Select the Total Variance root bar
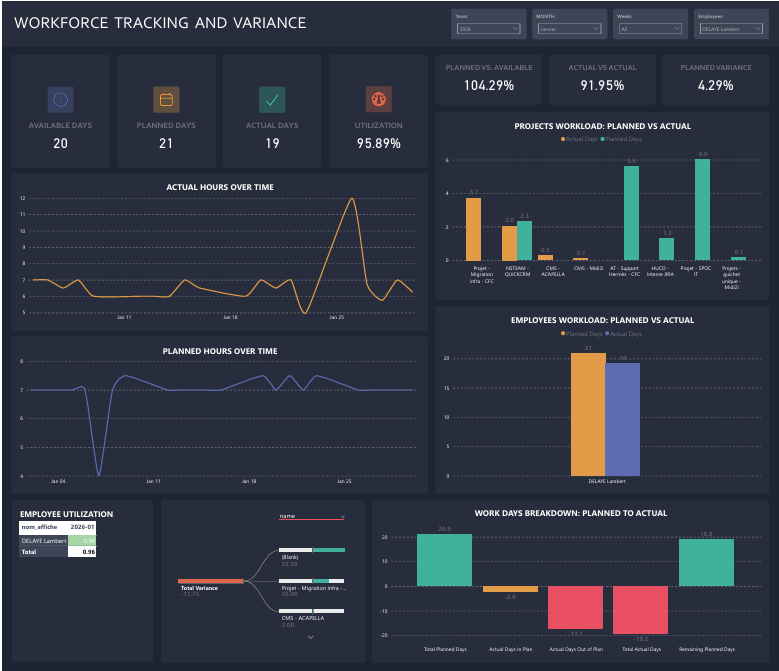Viewport: 779px width, 671px height. click(211, 581)
